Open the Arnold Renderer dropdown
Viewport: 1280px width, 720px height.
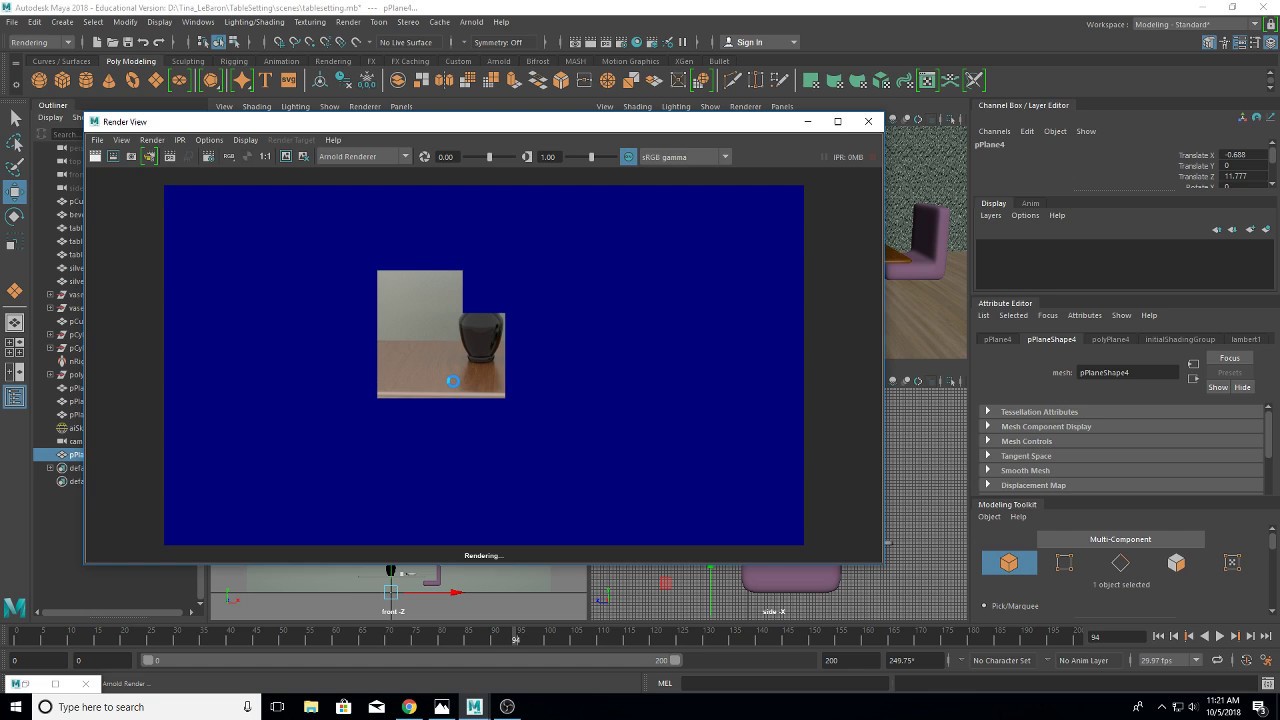(x=364, y=156)
